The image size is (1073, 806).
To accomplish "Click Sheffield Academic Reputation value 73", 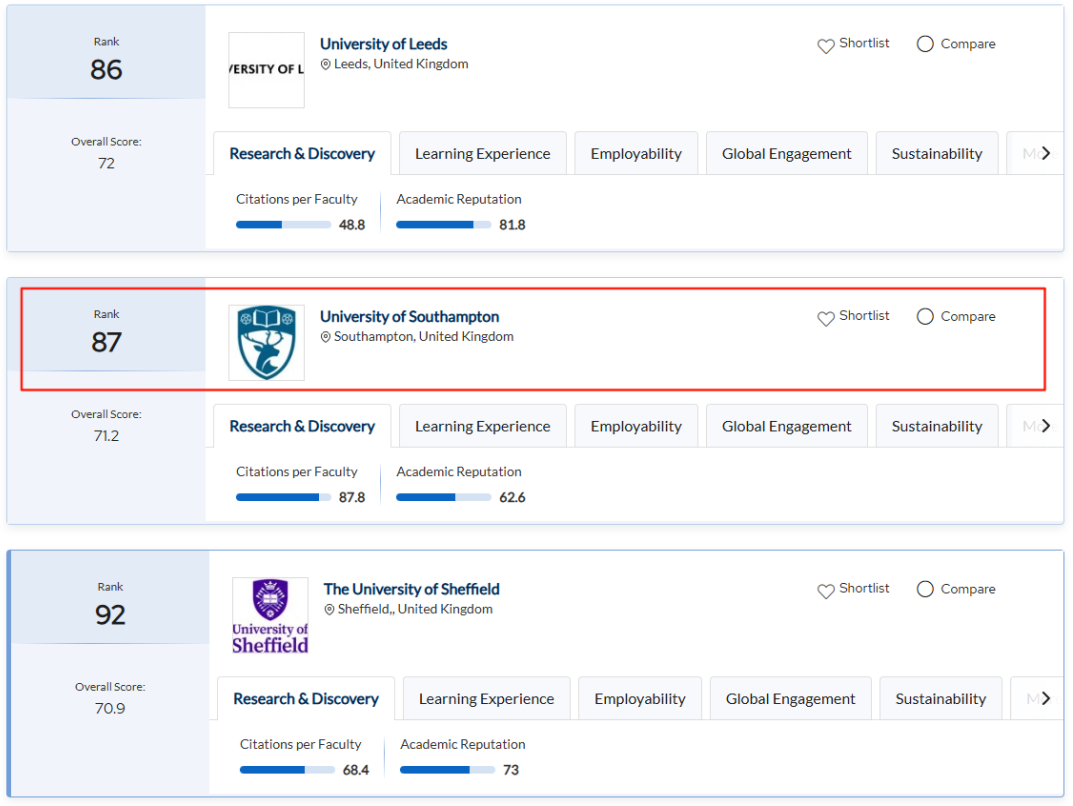I will [510, 770].
